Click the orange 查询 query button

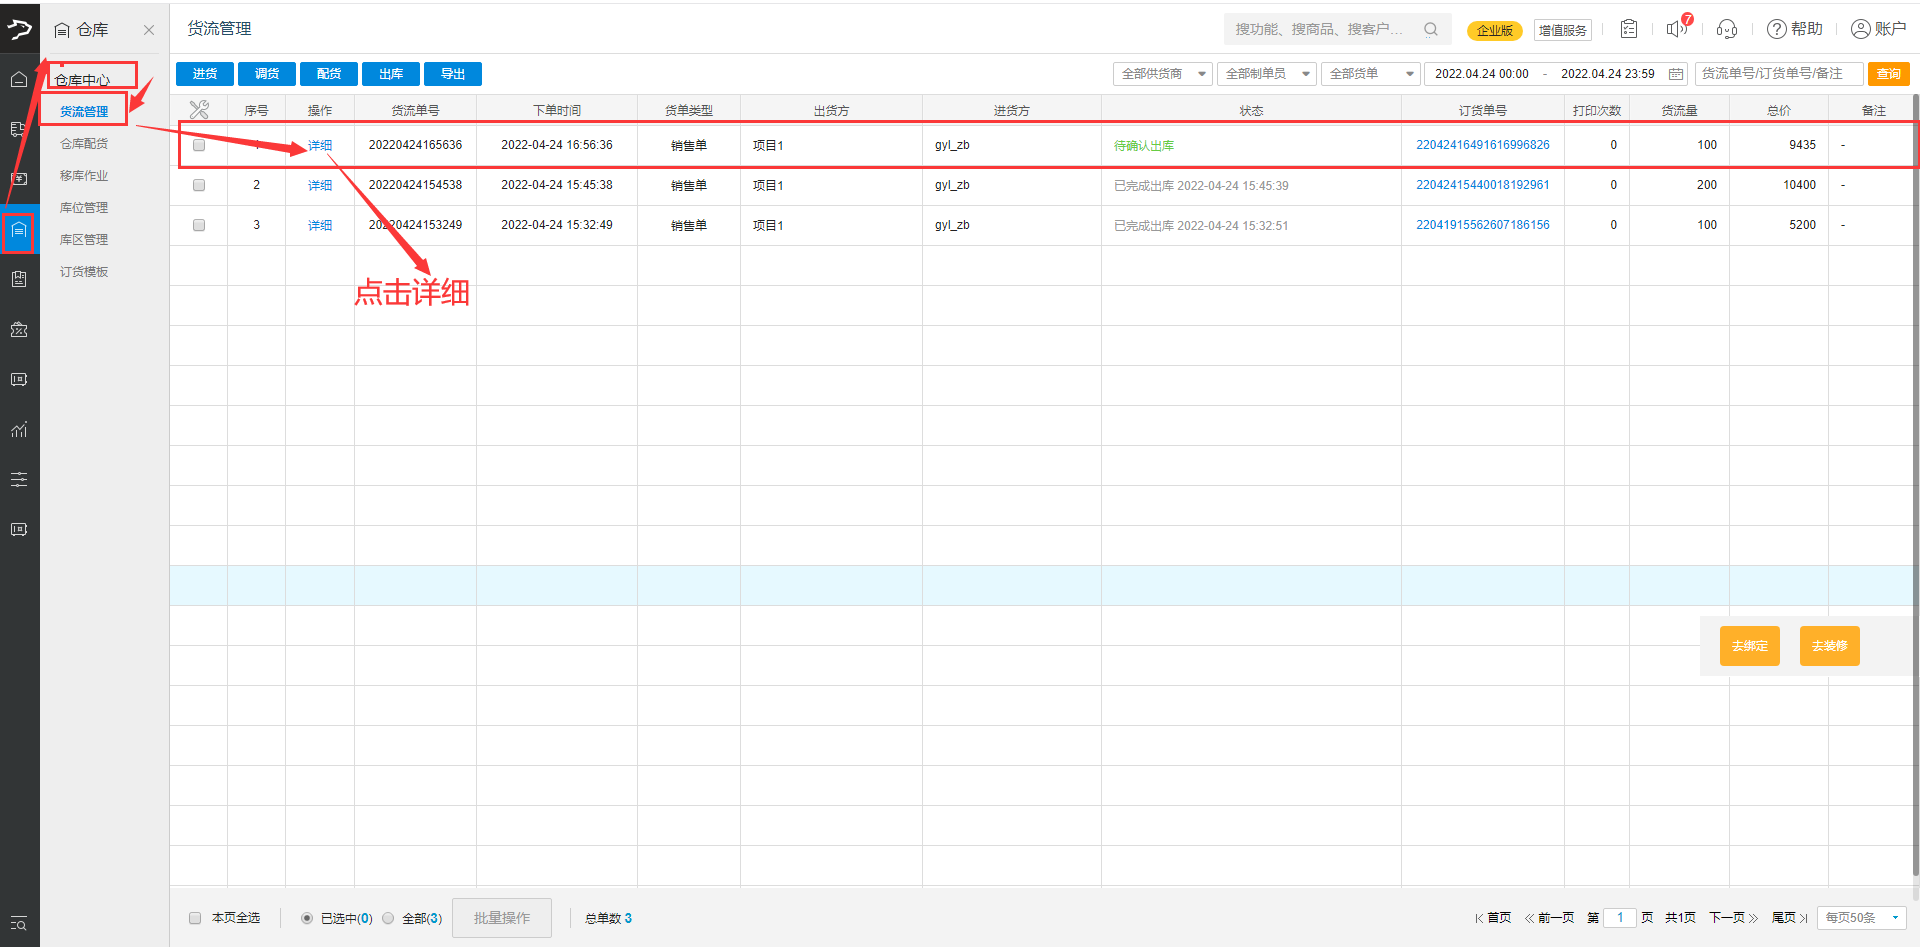point(1889,74)
